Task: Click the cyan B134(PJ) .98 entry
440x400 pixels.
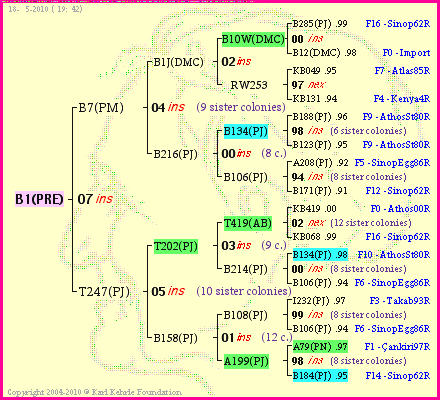Action: pyautogui.click(x=320, y=255)
